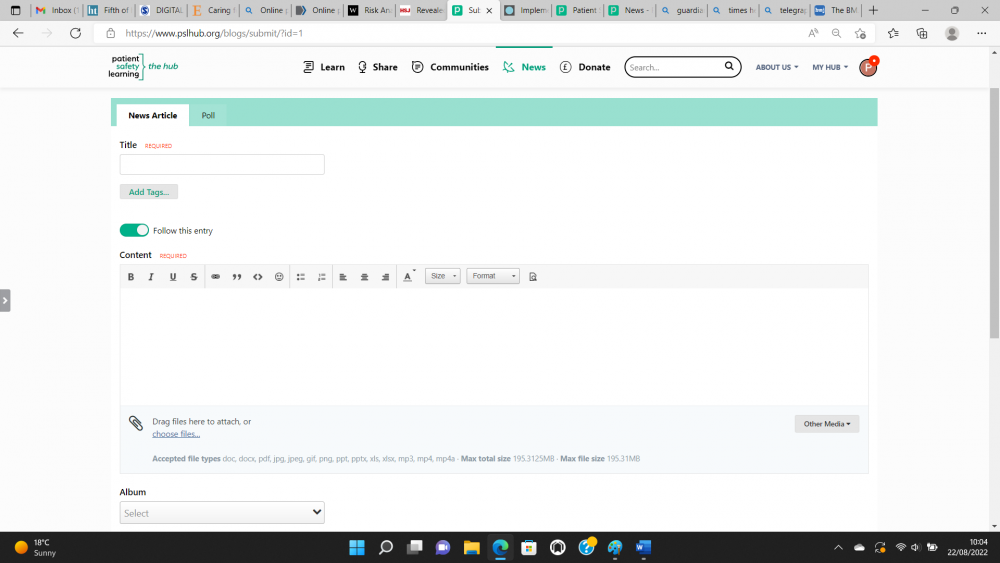Open browser read aloud icon
Image resolution: width=1000 pixels, height=563 pixels.
[x=813, y=33]
